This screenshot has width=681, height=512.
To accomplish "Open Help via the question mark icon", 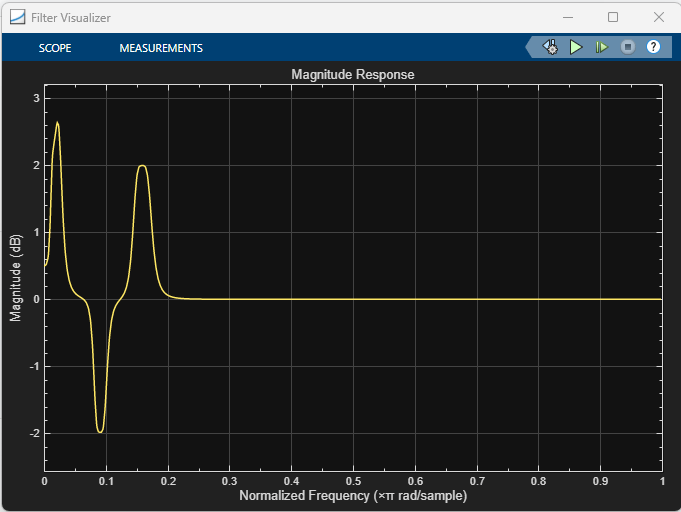I will [x=653, y=47].
